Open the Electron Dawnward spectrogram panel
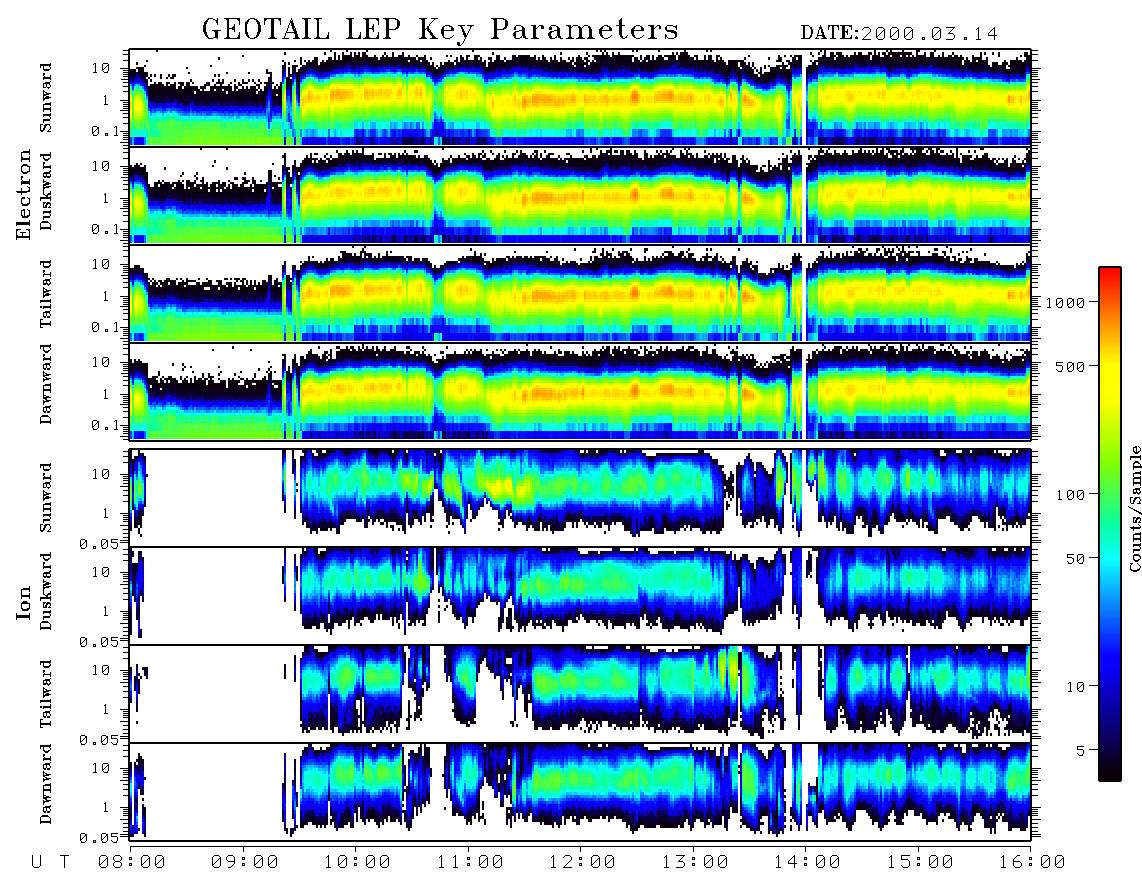 point(580,392)
